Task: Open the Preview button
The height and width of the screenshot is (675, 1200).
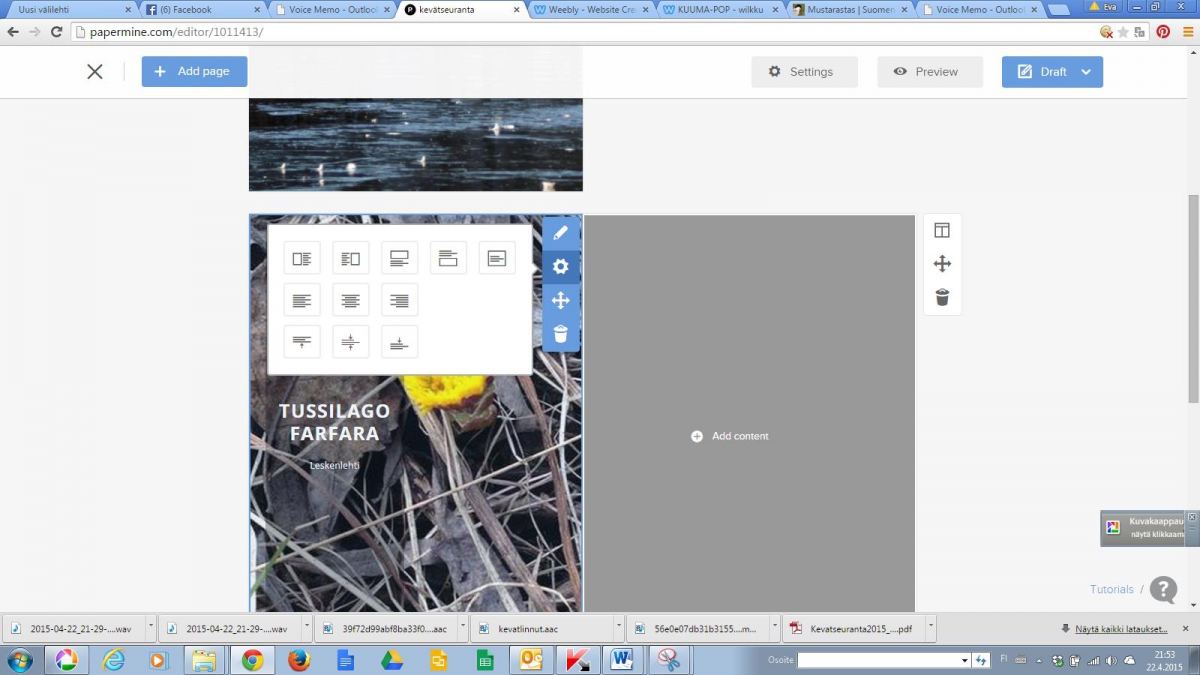Action: (x=929, y=72)
